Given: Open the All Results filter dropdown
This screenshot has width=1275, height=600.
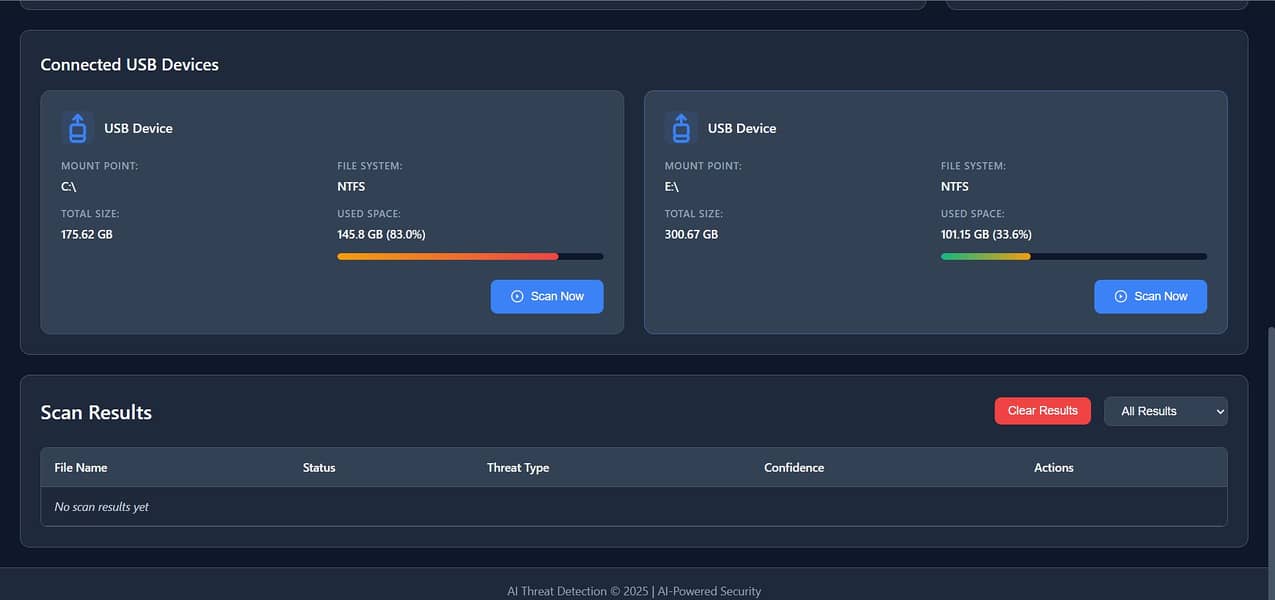Looking at the screenshot, I should point(1165,411).
